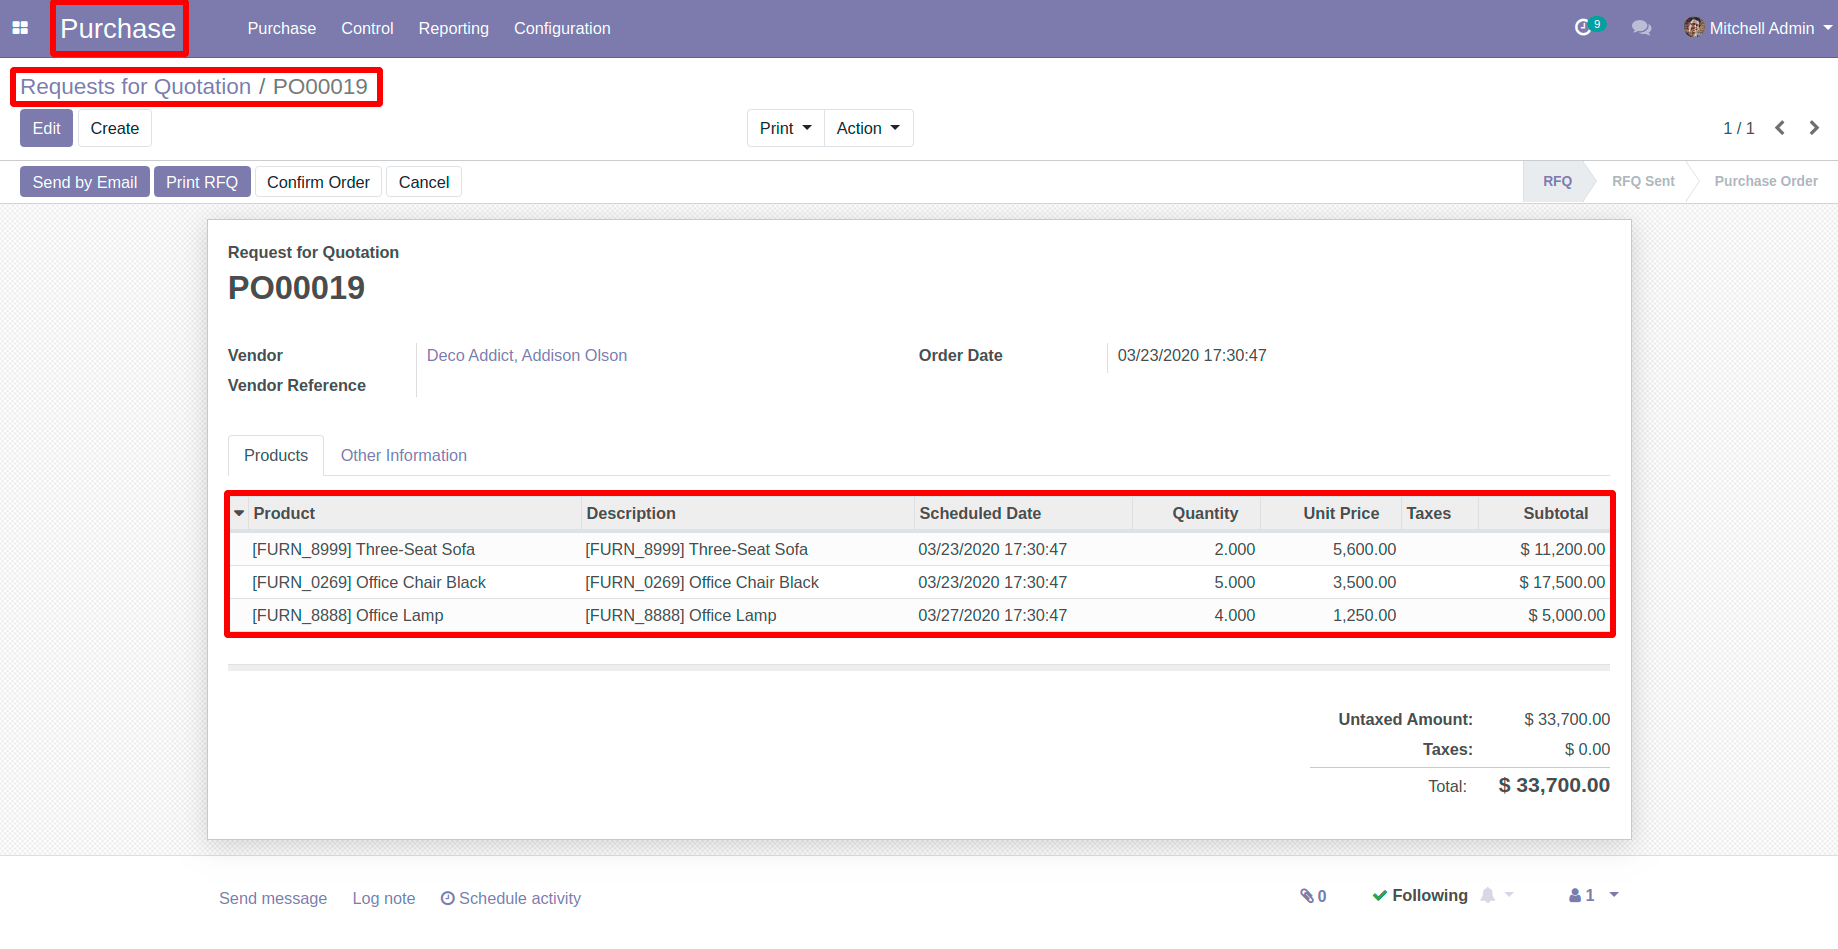This screenshot has height=949, width=1838.
Task: Open the Reporting menu
Action: [454, 28]
